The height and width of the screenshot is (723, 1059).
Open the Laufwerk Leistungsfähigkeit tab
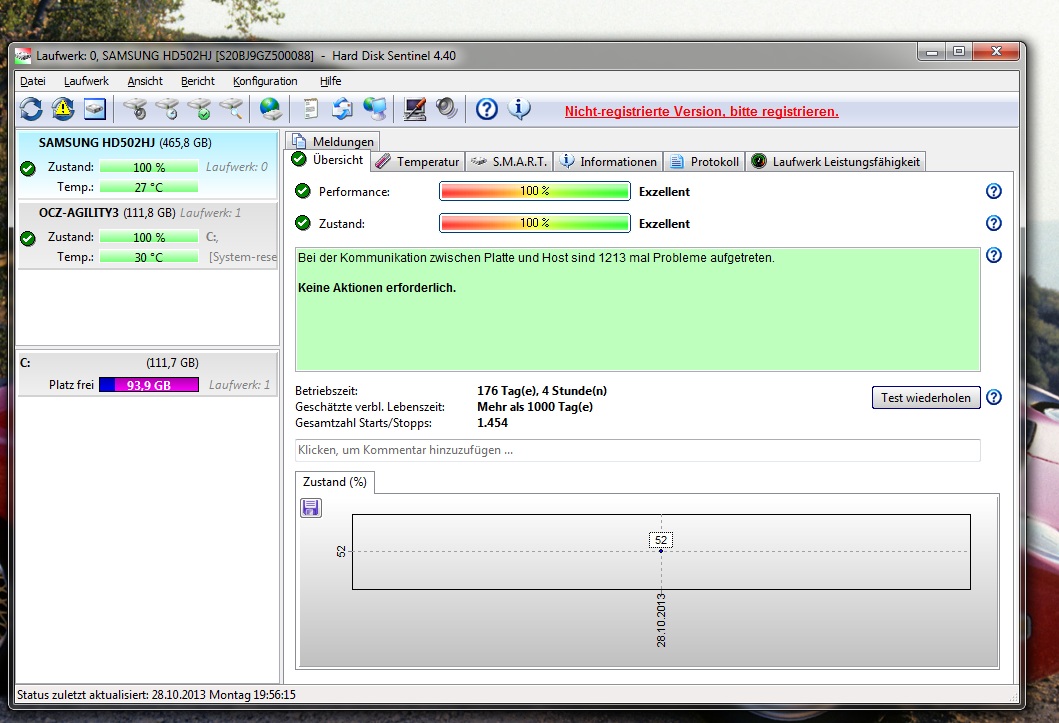click(x=836, y=162)
